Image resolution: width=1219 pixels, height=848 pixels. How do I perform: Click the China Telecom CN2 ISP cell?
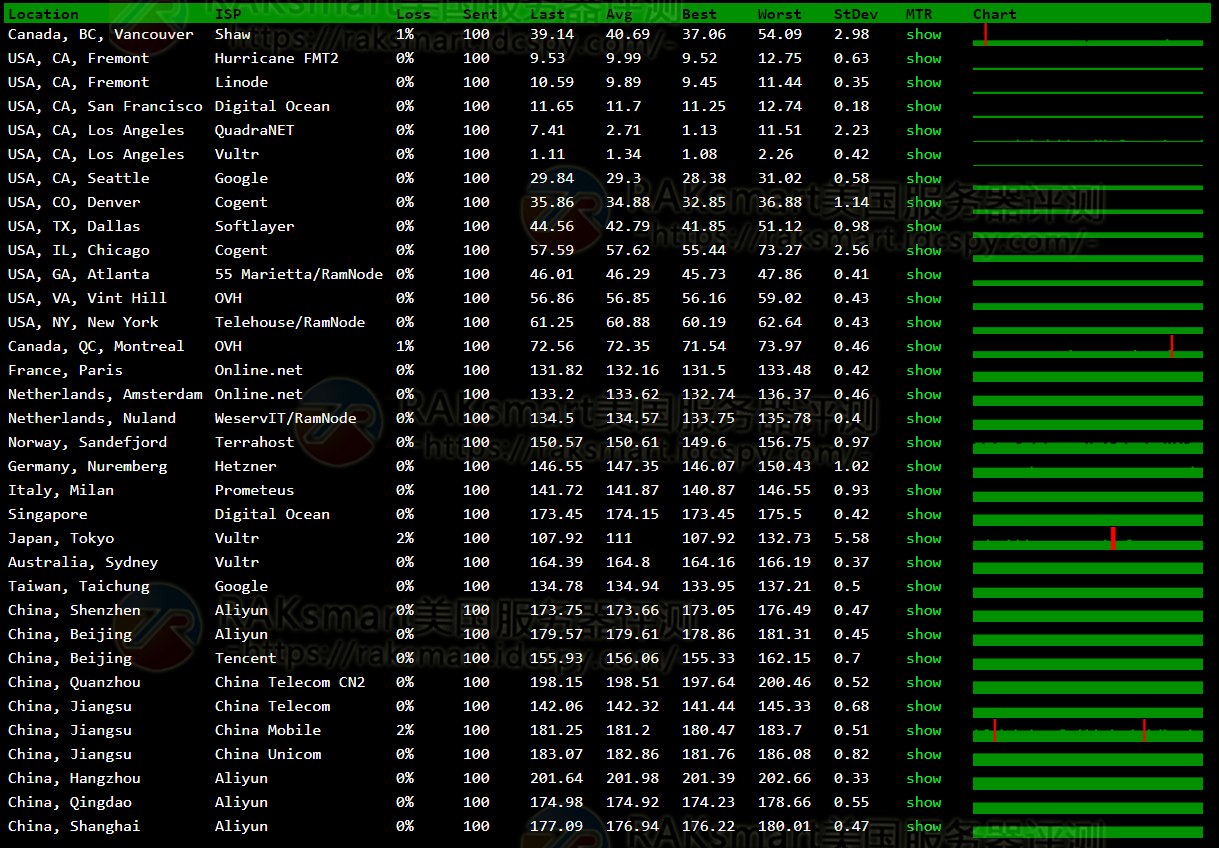click(x=290, y=682)
